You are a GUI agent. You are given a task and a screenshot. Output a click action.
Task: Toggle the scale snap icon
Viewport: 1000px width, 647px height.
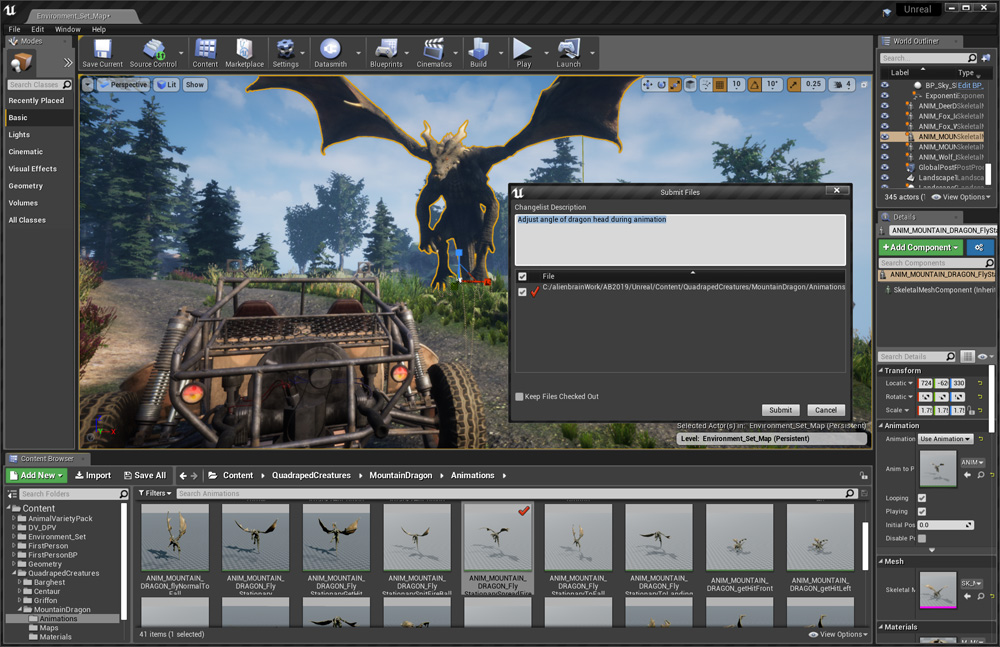pyautogui.click(x=794, y=84)
